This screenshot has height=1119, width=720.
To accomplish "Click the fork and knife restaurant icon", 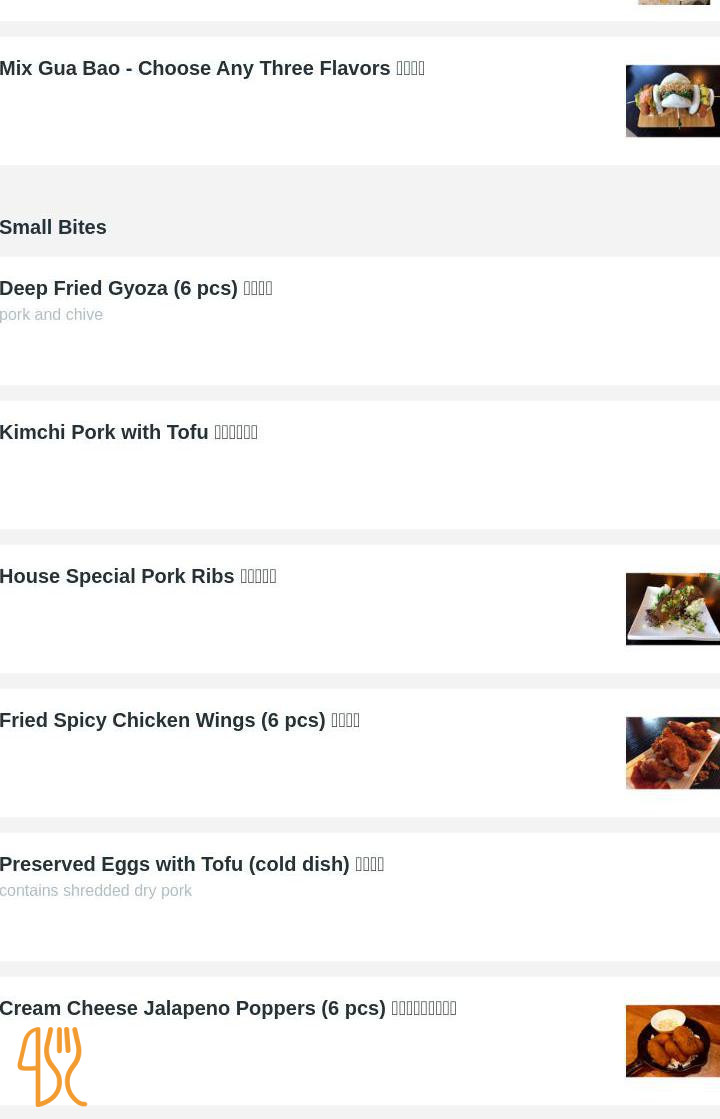I will tap(52, 1066).
